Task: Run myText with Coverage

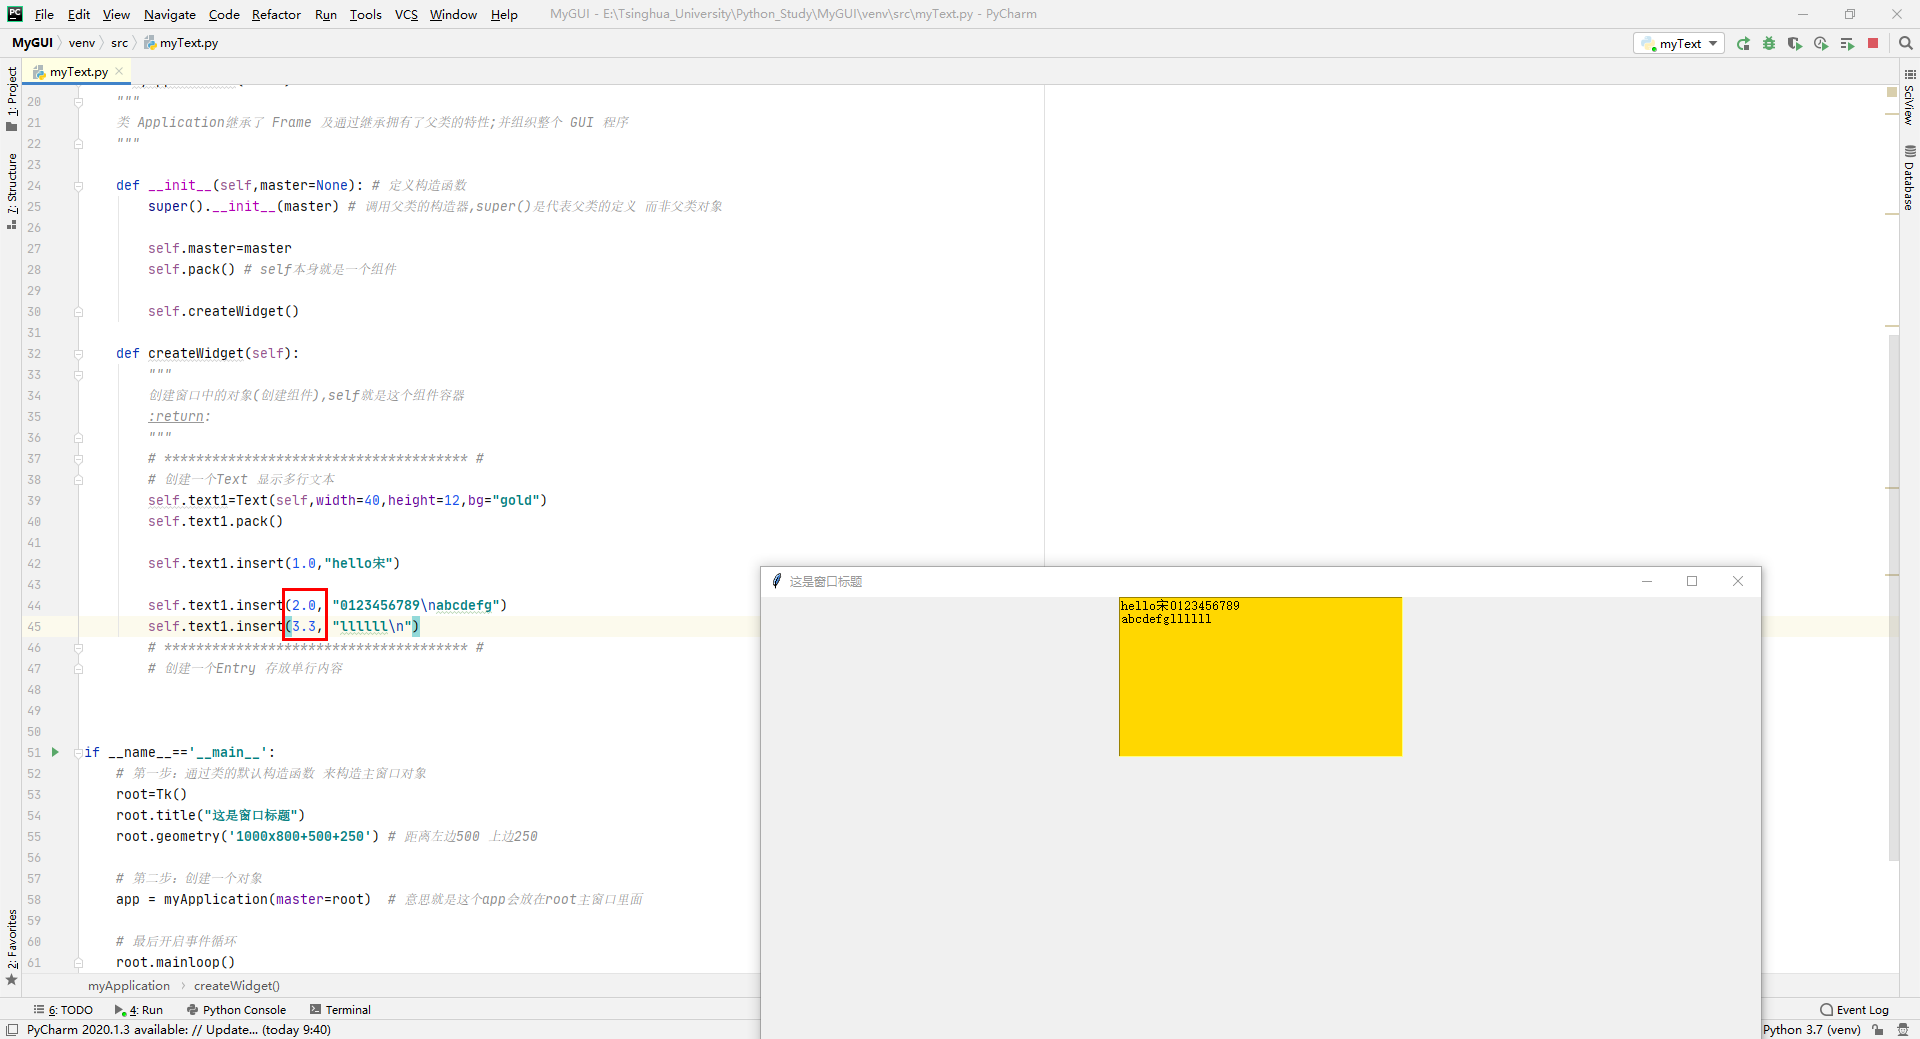Action: [1795, 44]
